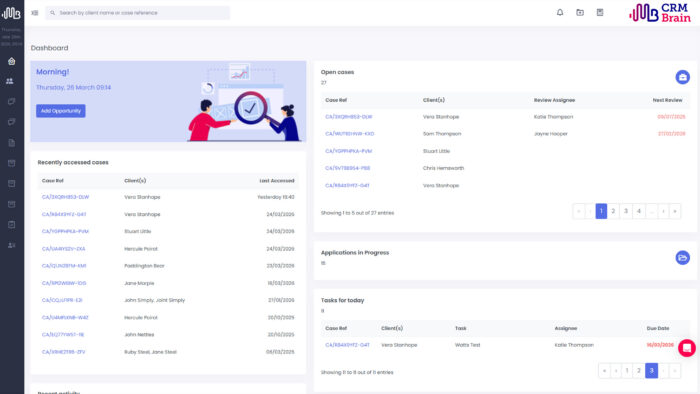Screen dimensions: 700x394
Task: Click the Applications in Progress heading
Action: pos(355,253)
